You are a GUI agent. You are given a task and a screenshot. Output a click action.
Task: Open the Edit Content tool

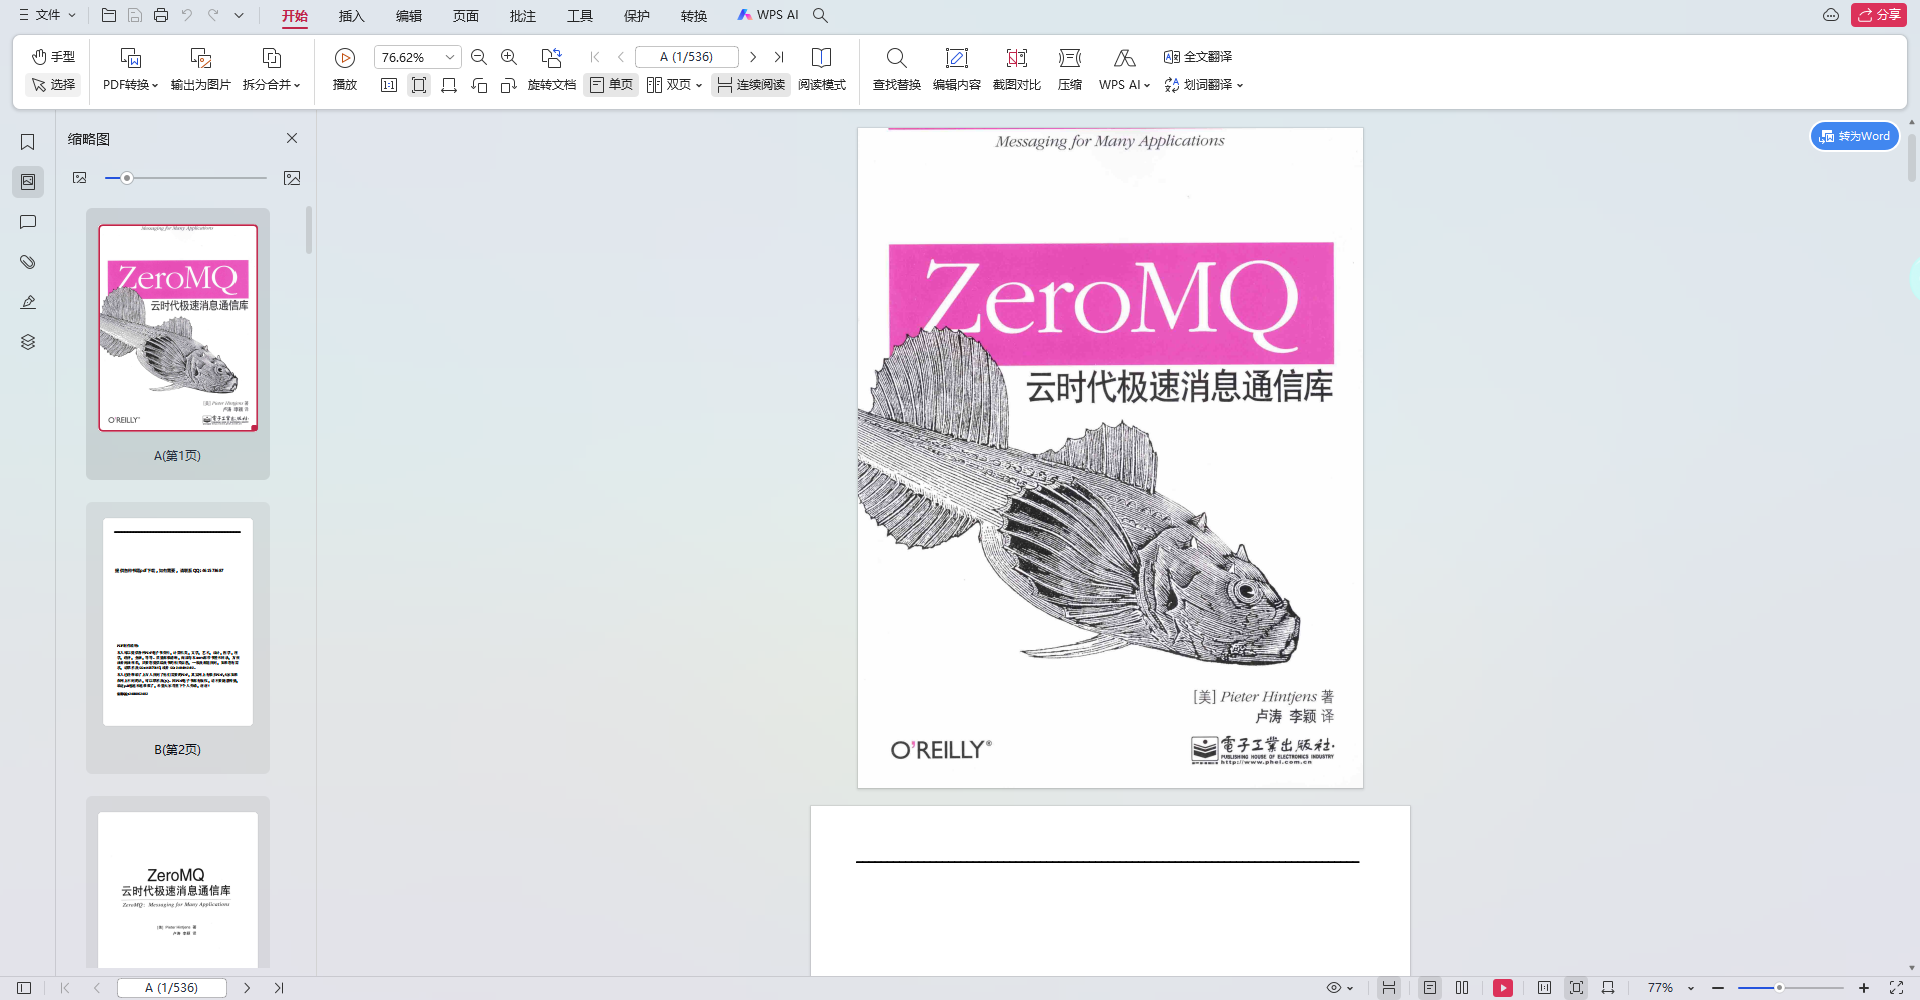[956, 68]
